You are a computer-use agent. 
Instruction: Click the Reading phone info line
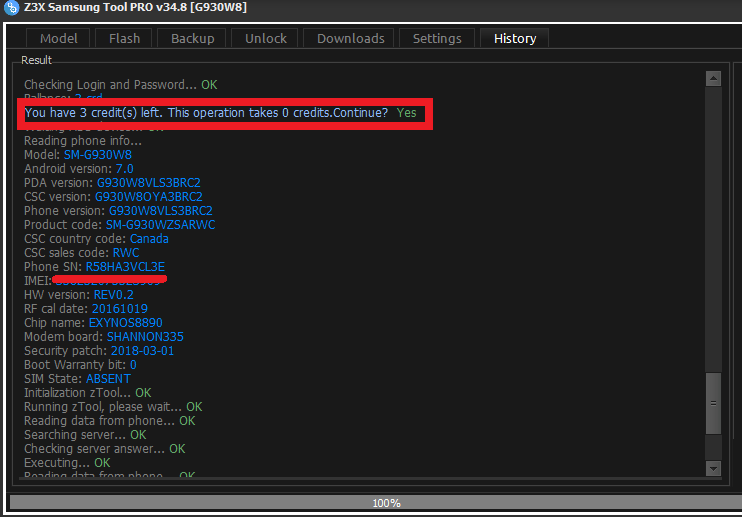[x=83, y=140]
